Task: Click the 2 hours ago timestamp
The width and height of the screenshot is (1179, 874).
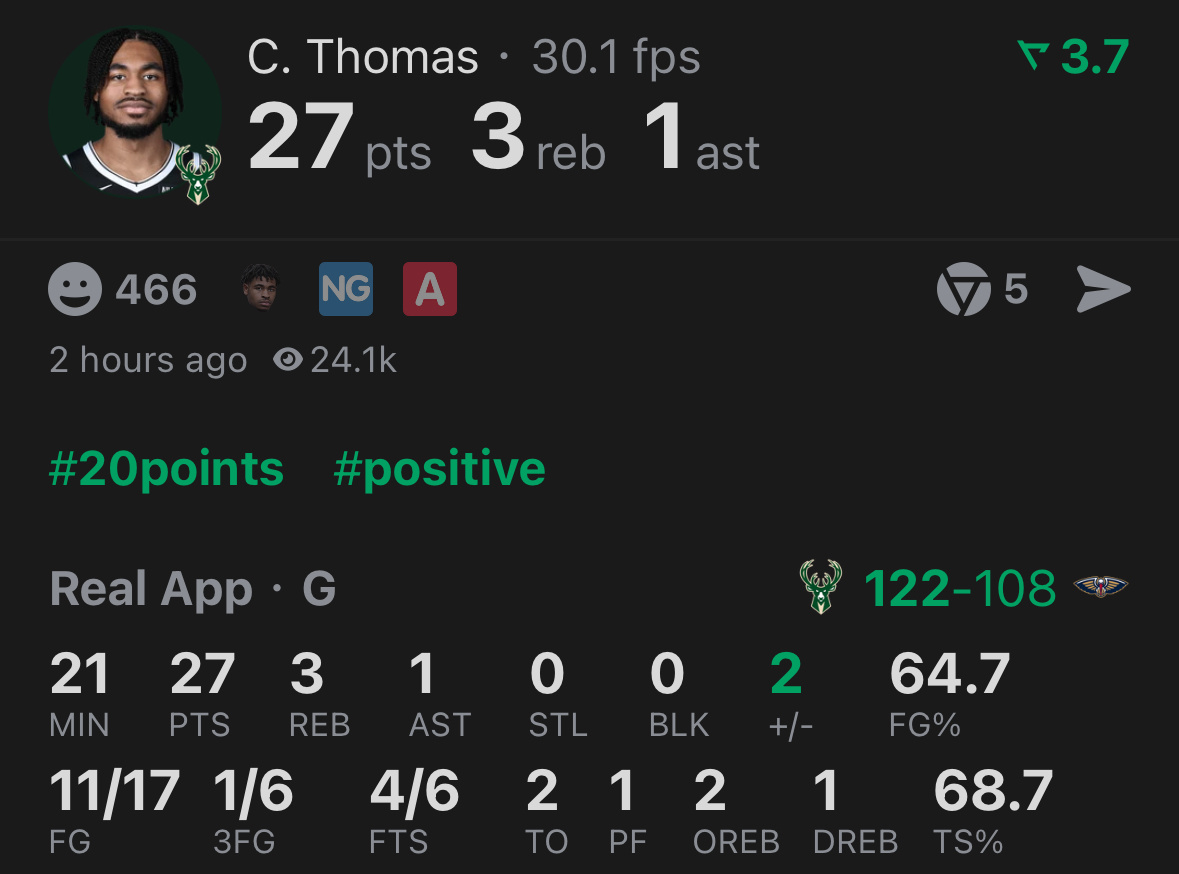Action: 148,361
